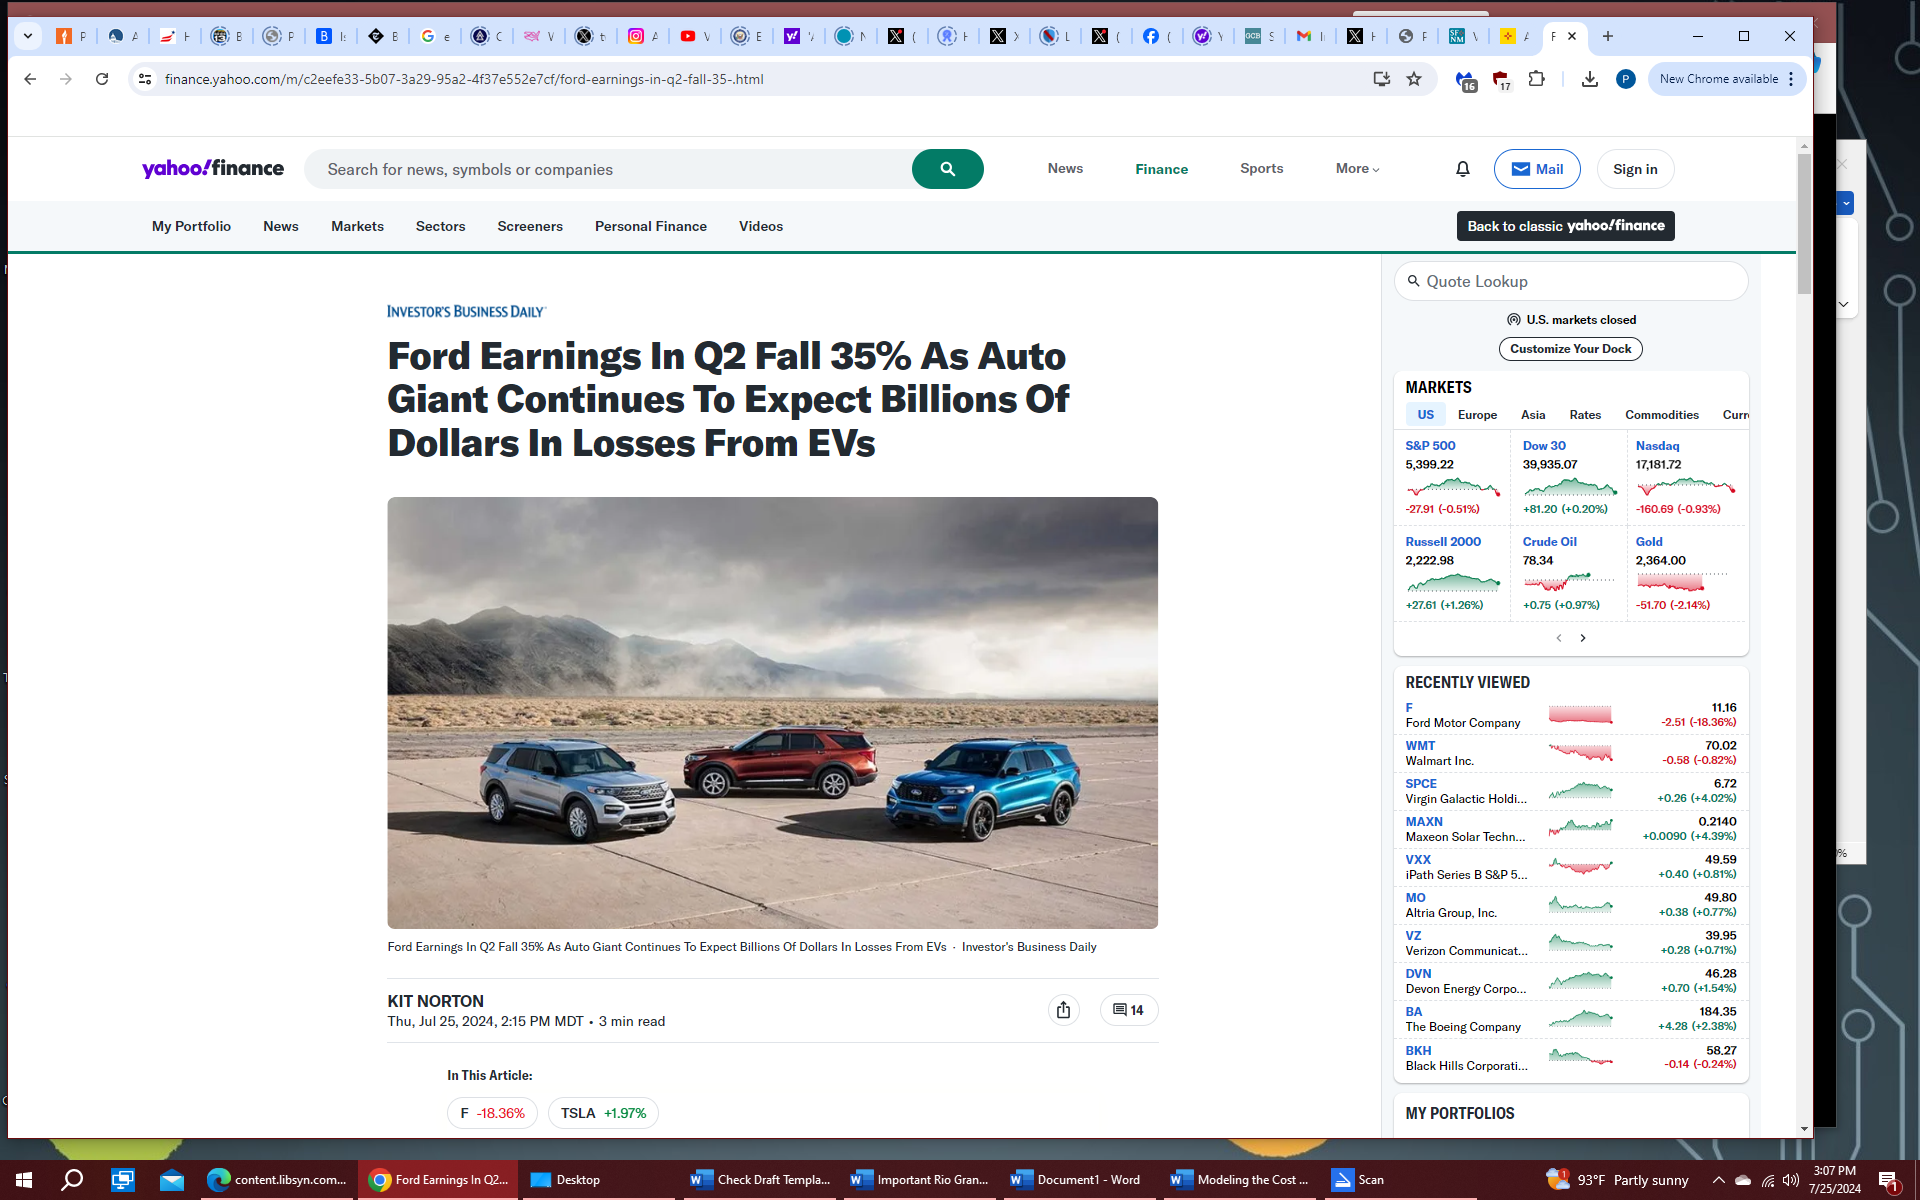1920x1200 pixels.
Task: Reload the page with the refresh icon
Action: 102,79
